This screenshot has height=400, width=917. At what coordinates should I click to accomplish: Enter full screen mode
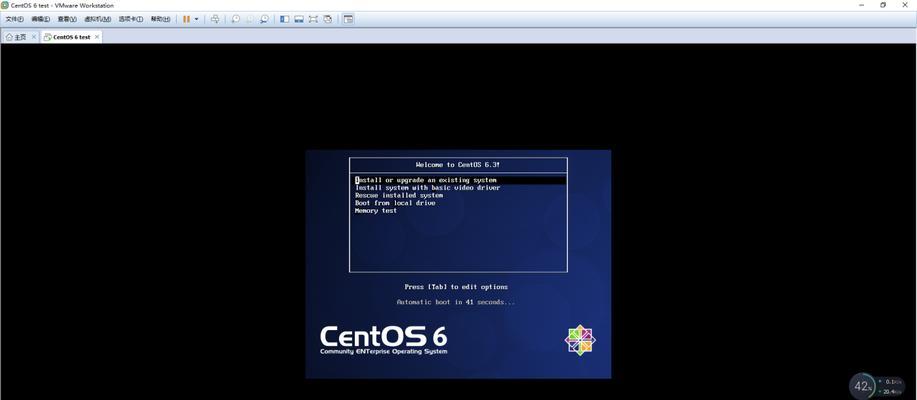pos(313,19)
